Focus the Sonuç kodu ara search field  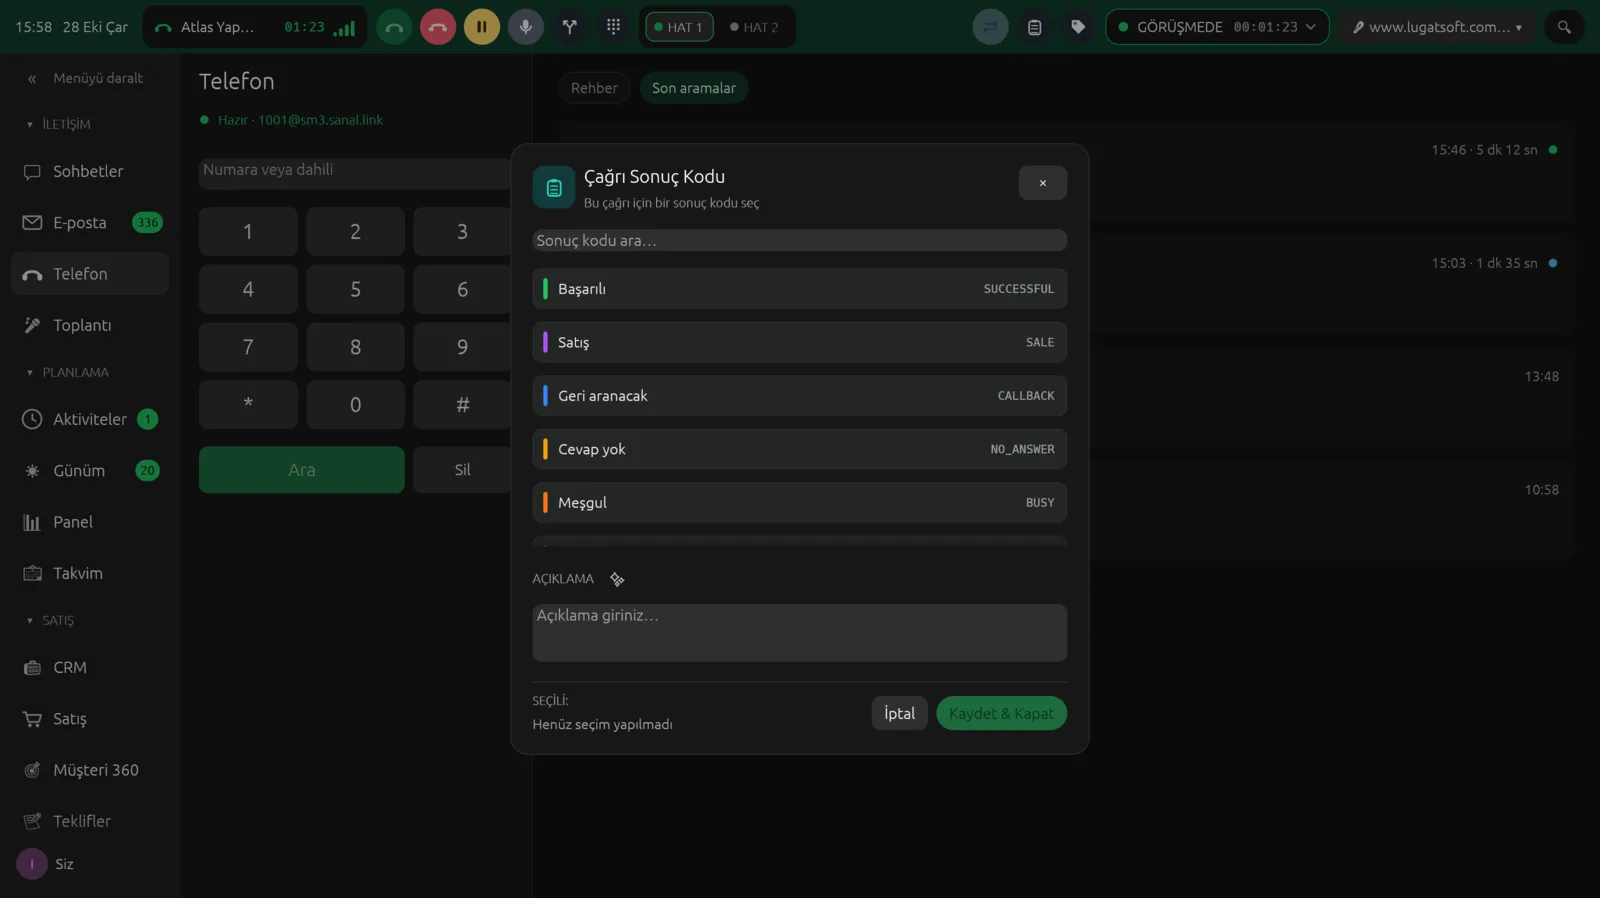pyautogui.click(x=799, y=240)
